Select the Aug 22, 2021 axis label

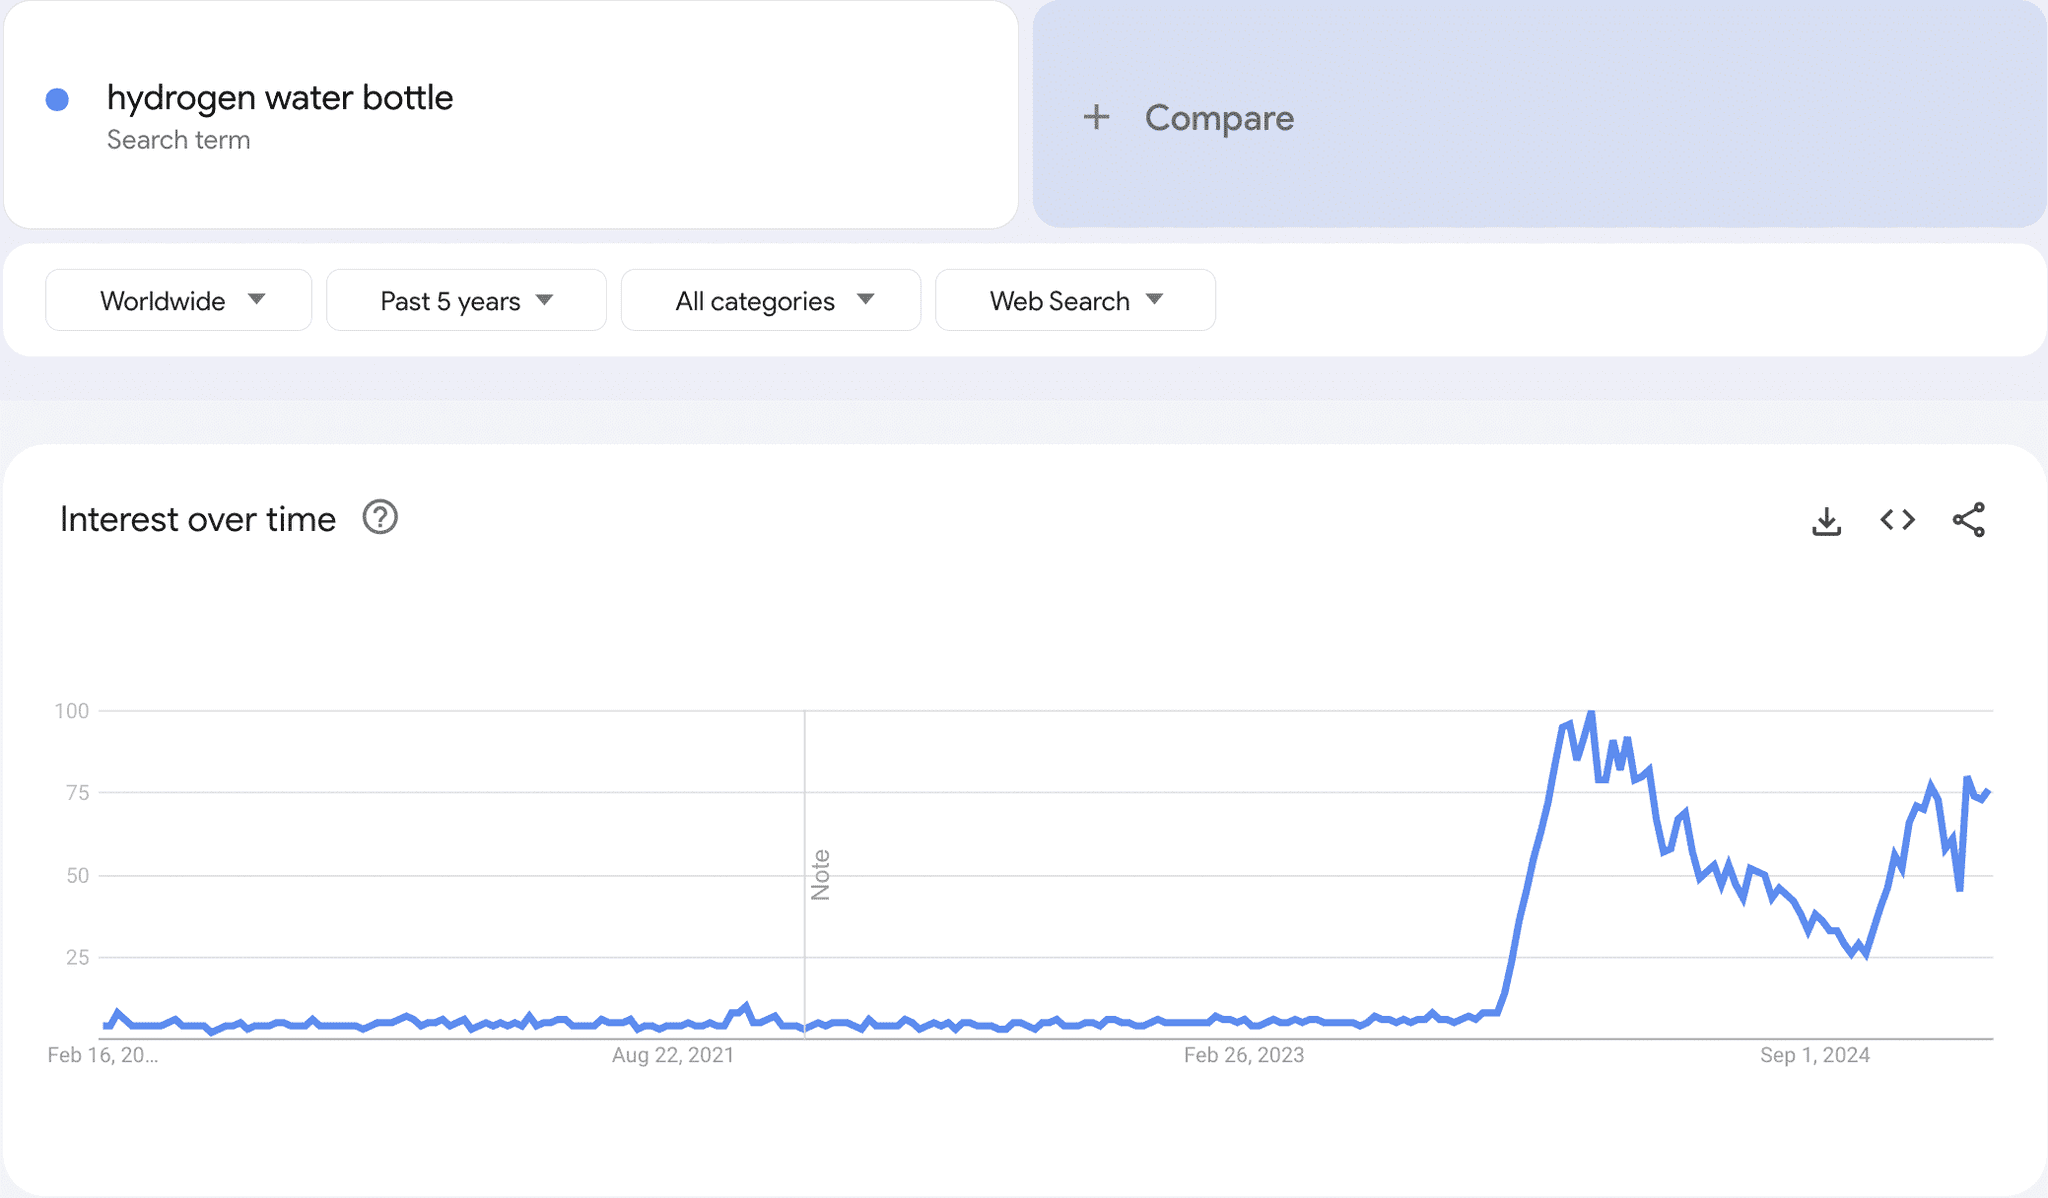pyautogui.click(x=673, y=1055)
